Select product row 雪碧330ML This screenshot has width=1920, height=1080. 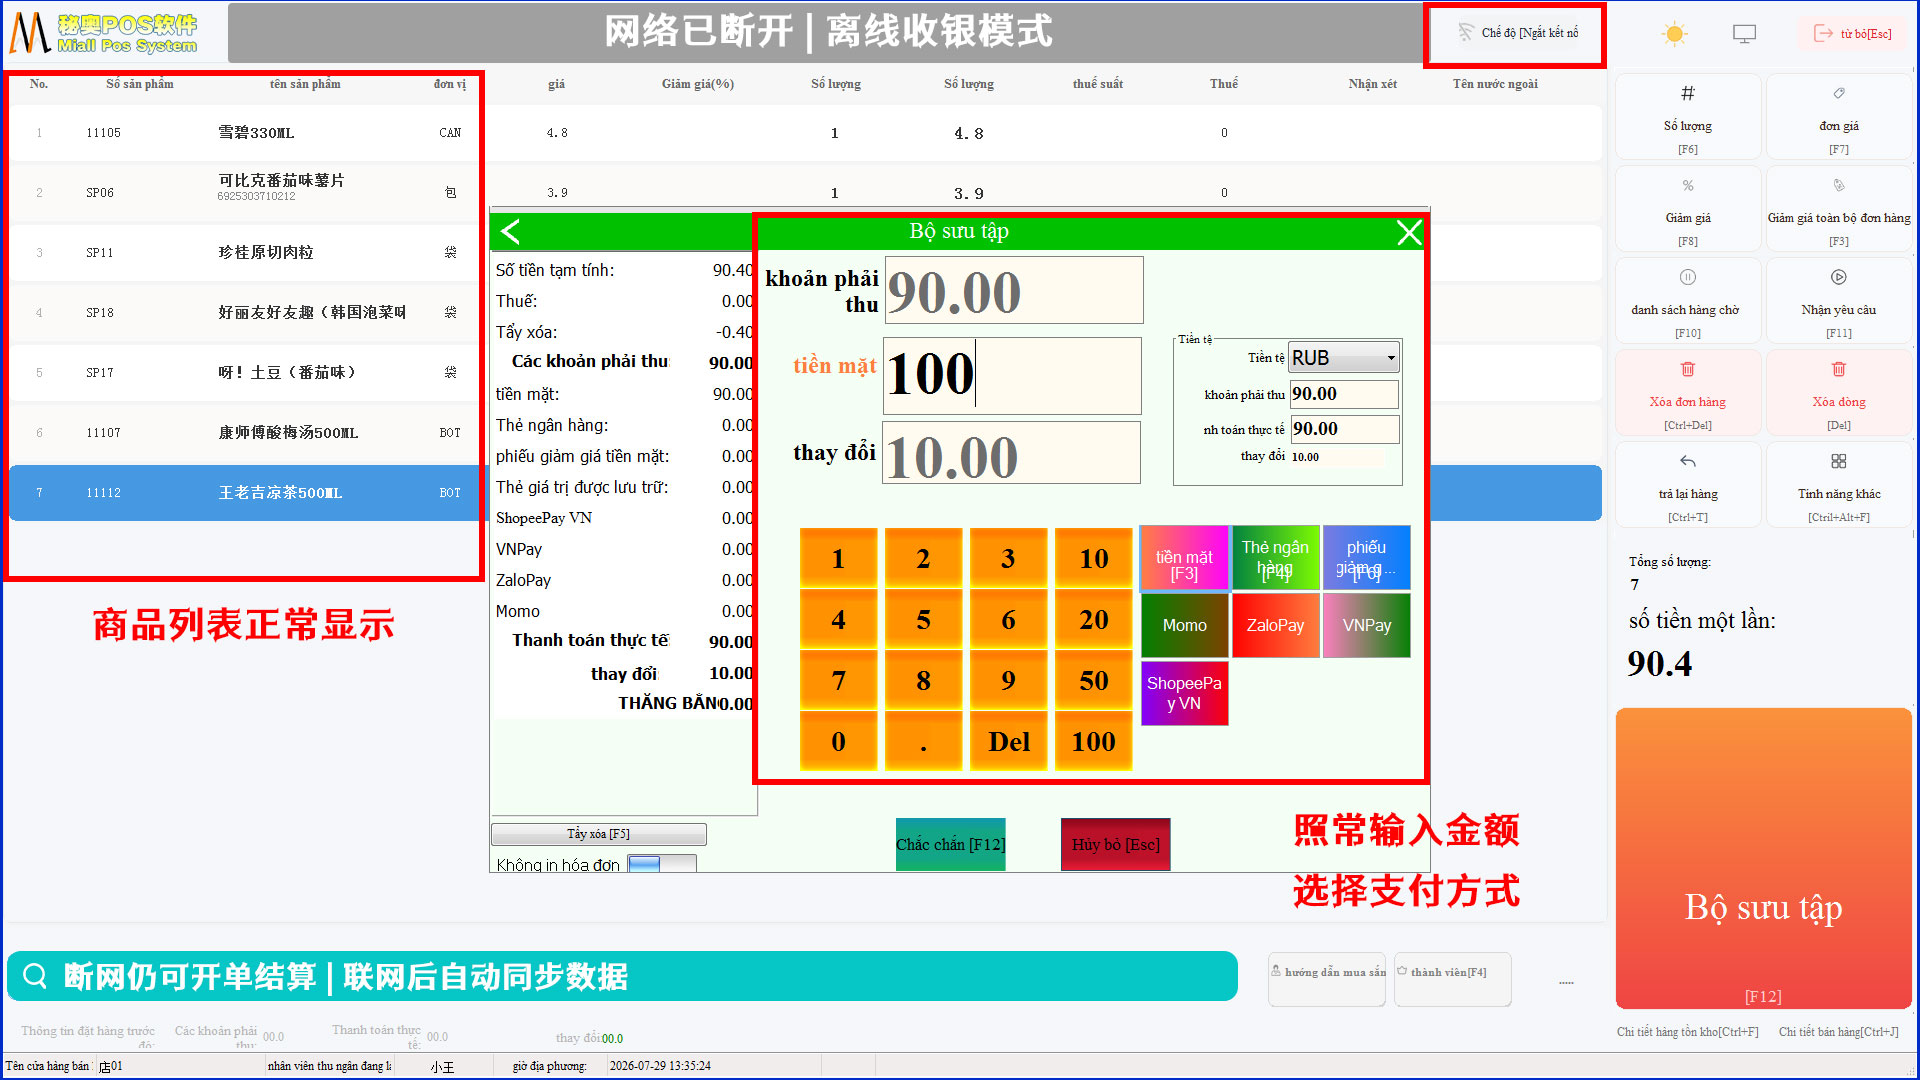pyautogui.click(x=805, y=133)
